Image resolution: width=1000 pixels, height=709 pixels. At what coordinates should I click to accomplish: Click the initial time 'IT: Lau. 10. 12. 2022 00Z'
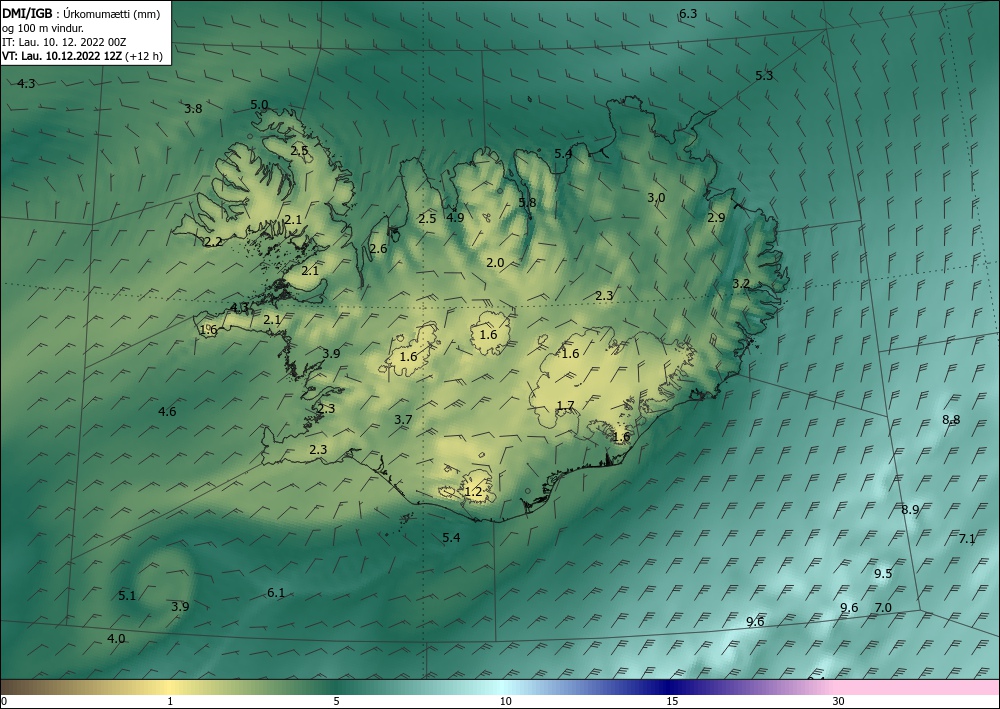64,42
